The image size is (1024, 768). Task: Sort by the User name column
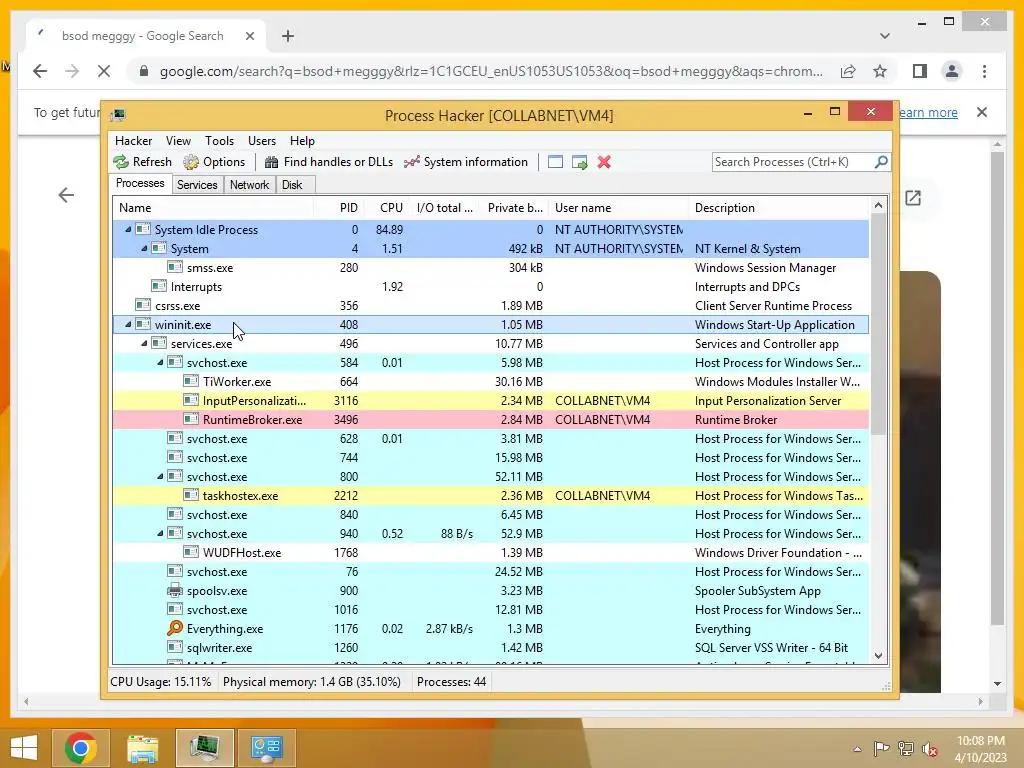618,208
